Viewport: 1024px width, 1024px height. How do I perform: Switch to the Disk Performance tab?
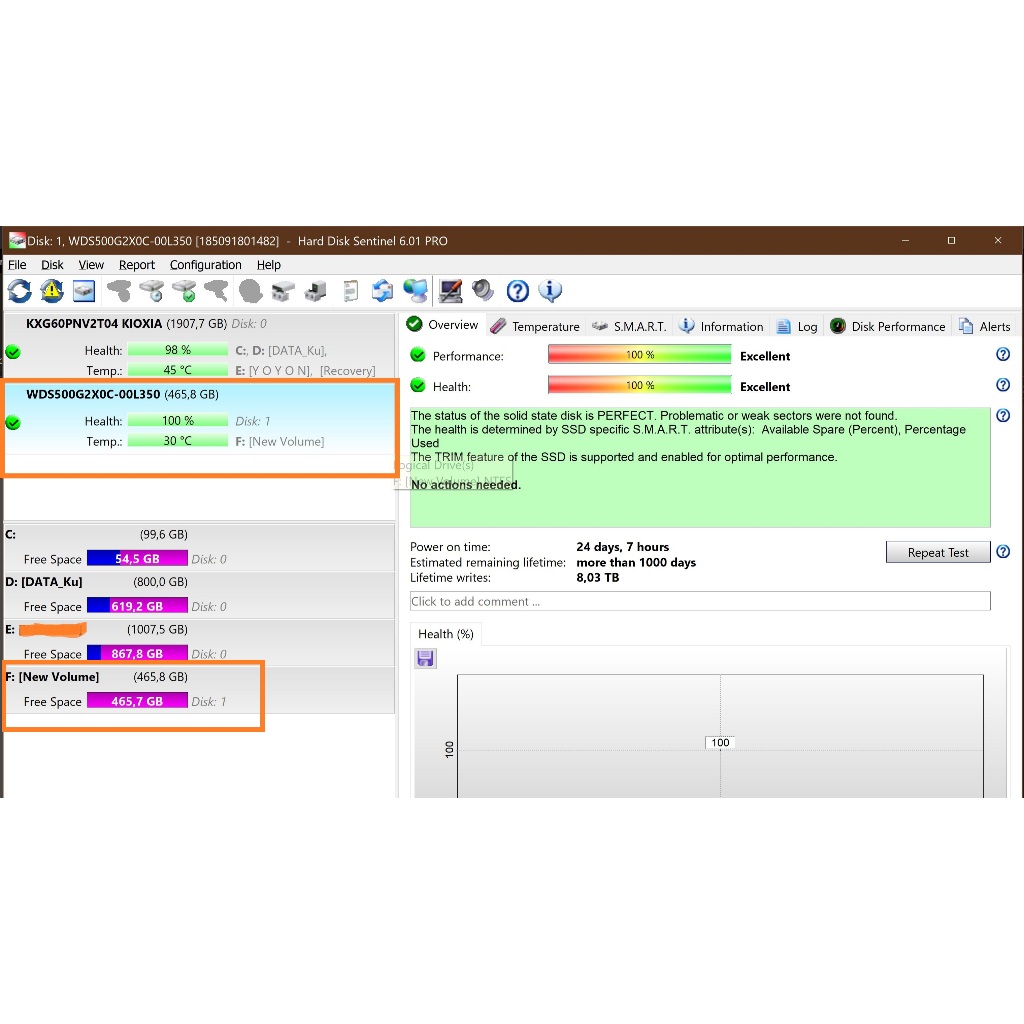888,326
